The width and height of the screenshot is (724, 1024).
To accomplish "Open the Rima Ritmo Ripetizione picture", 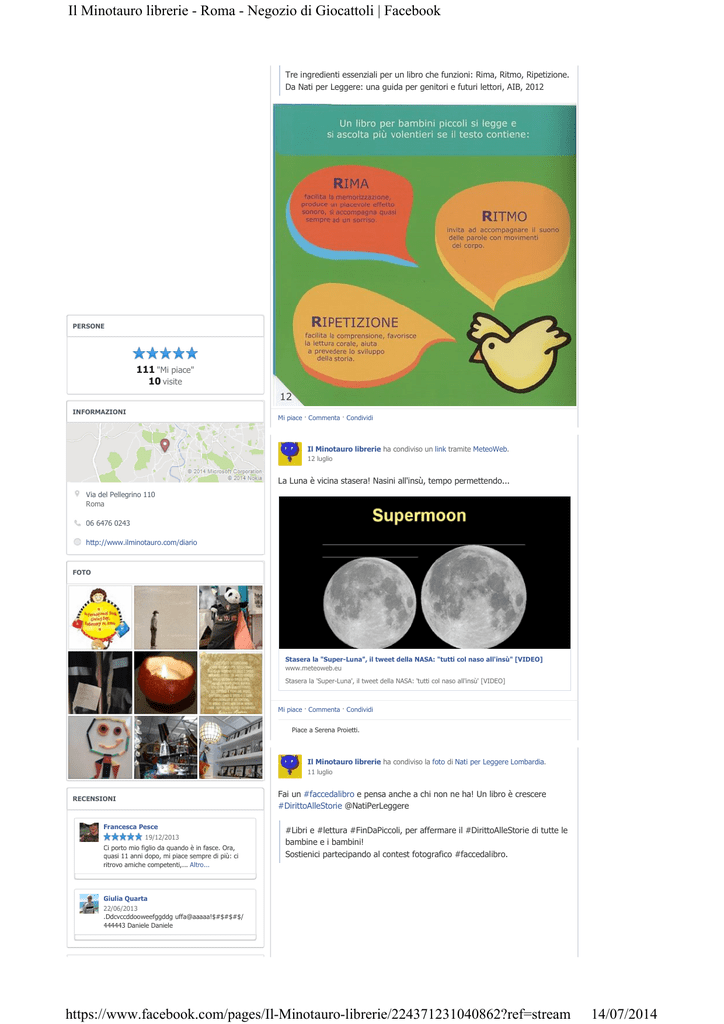I will click(424, 255).
